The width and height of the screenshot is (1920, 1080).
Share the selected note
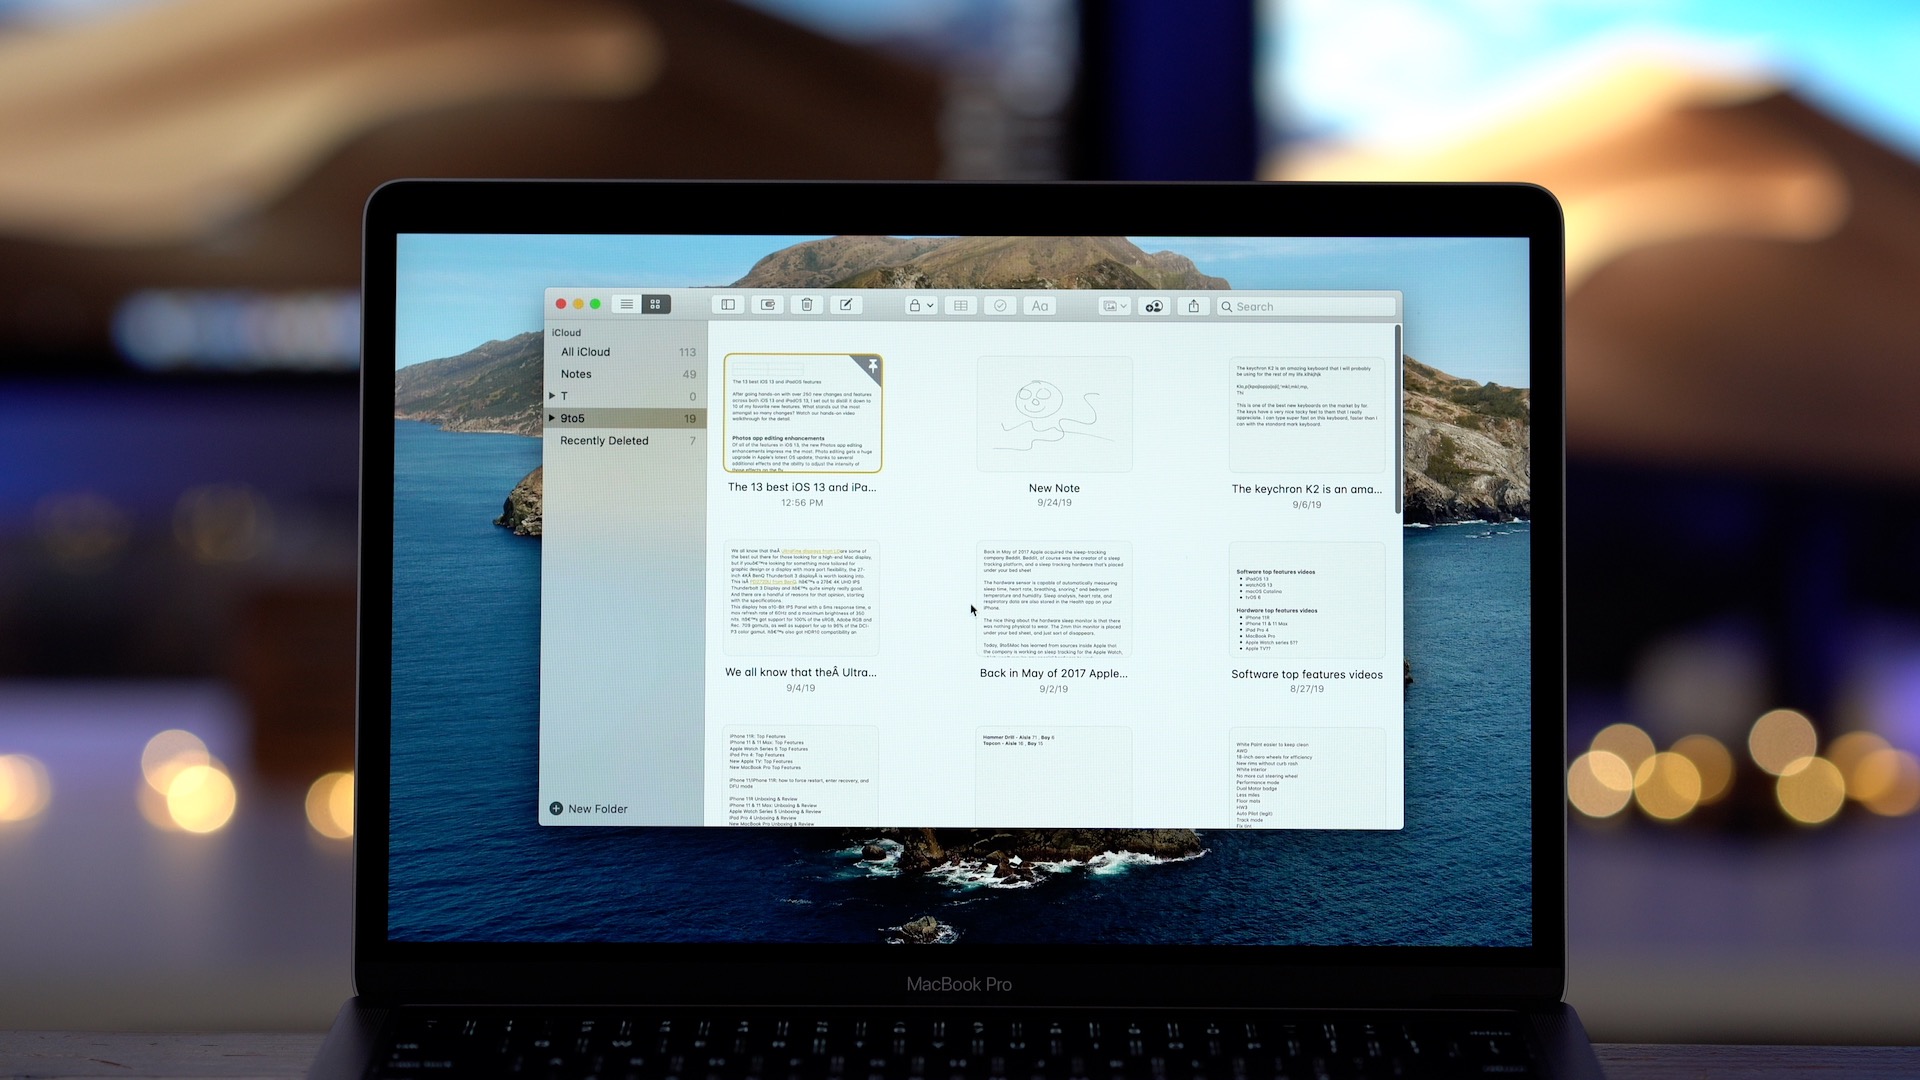tap(1192, 305)
